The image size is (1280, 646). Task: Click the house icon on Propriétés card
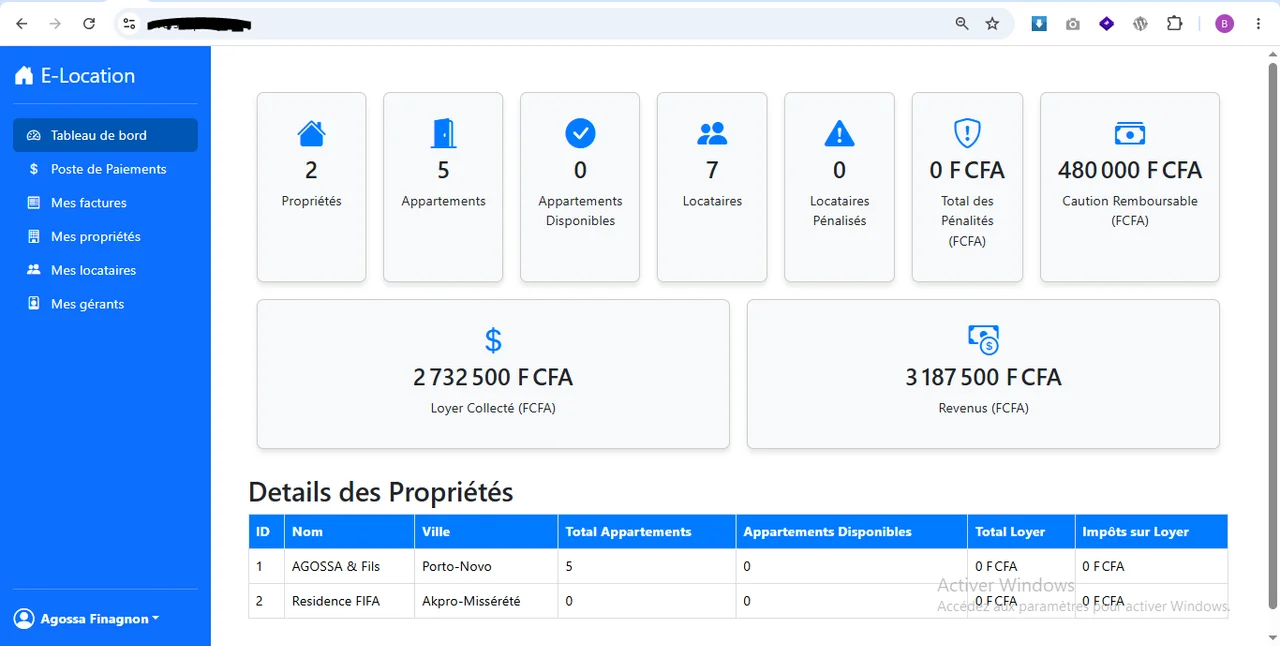pos(312,133)
